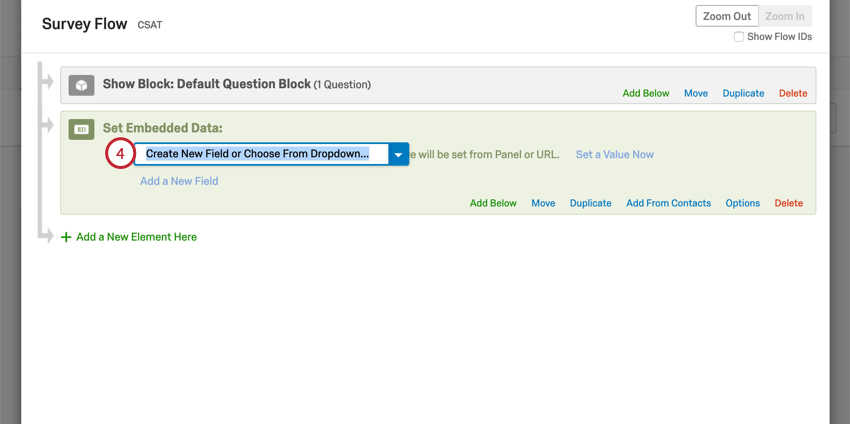Click Add Below on Embedded Data element
This screenshot has height=424, width=850.
493,203
